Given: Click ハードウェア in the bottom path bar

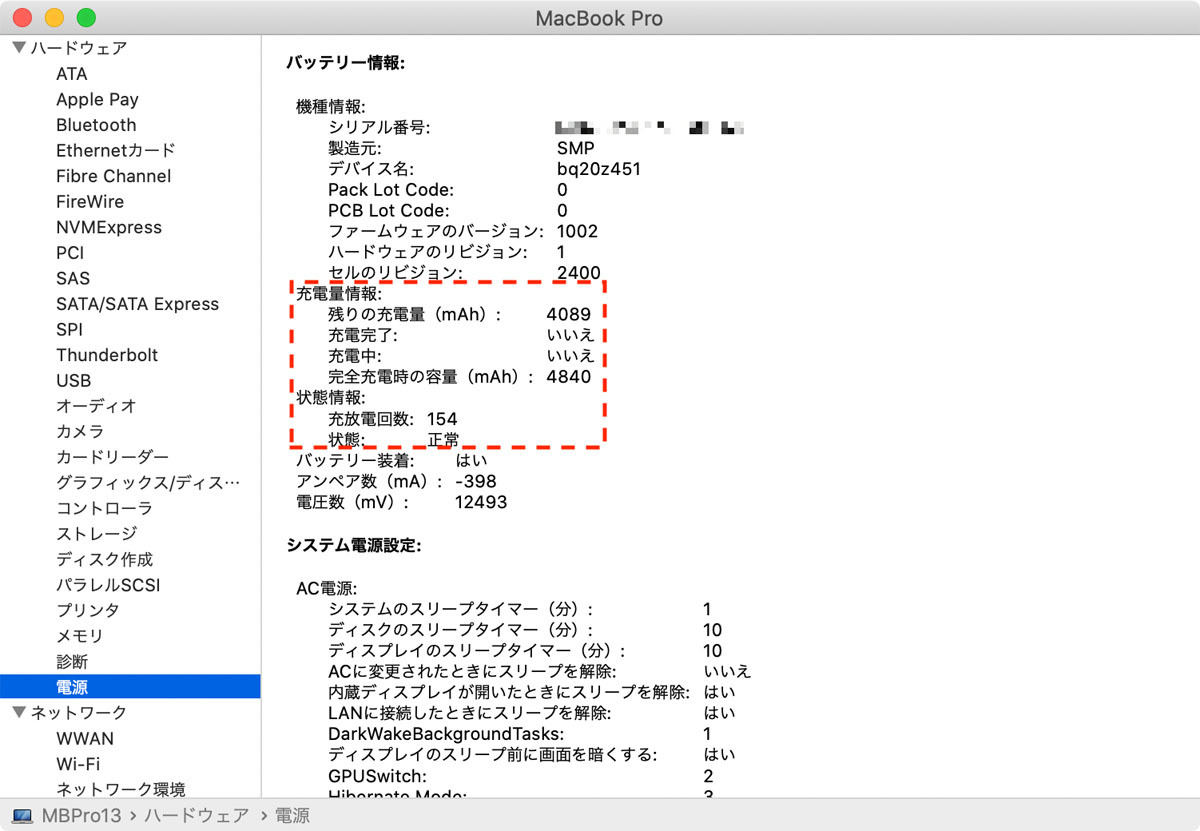Looking at the screenshot, I should coord(197,816).
